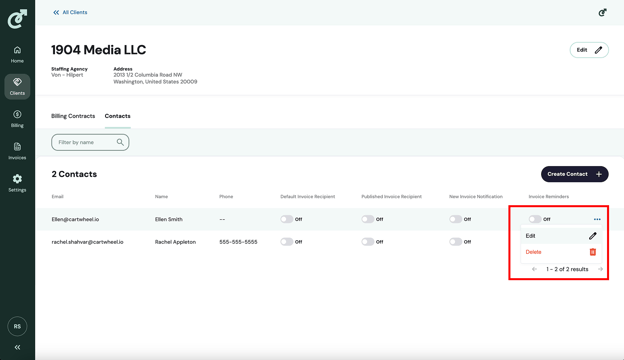Click the search magnifier in the filter box

[x=120, y=142]
